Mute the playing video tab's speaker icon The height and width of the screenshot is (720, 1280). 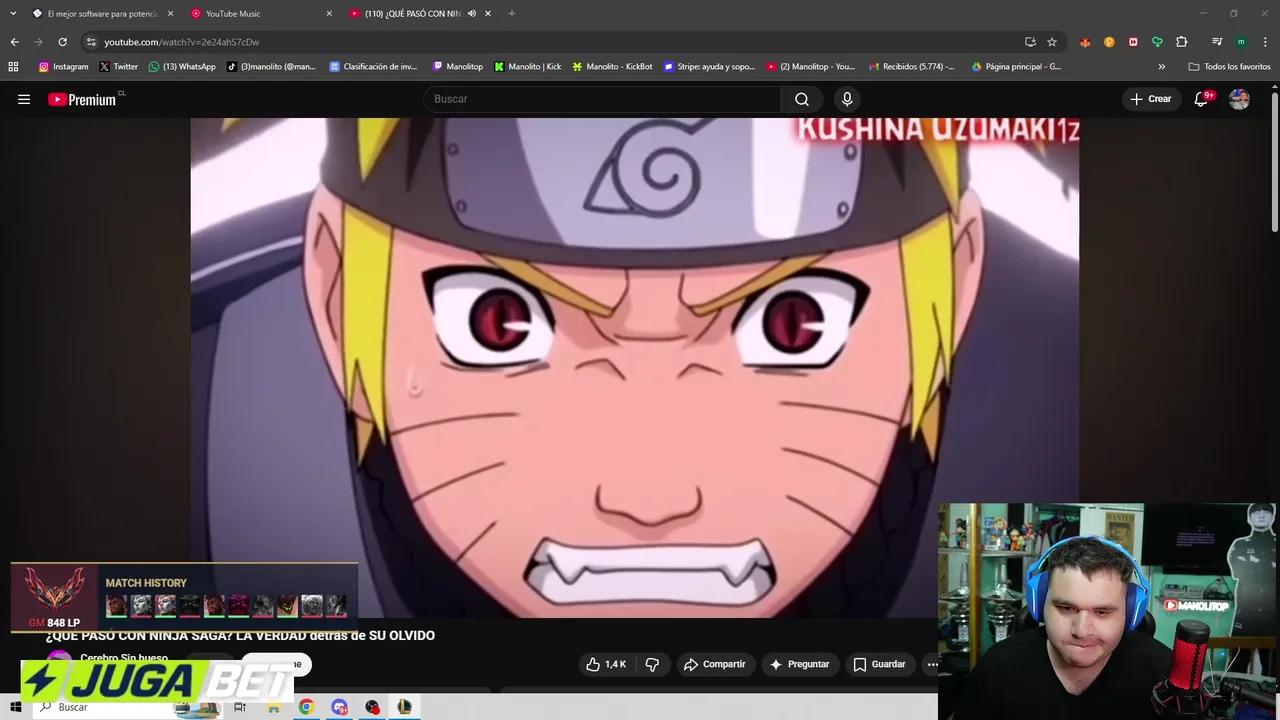(471, 13)
